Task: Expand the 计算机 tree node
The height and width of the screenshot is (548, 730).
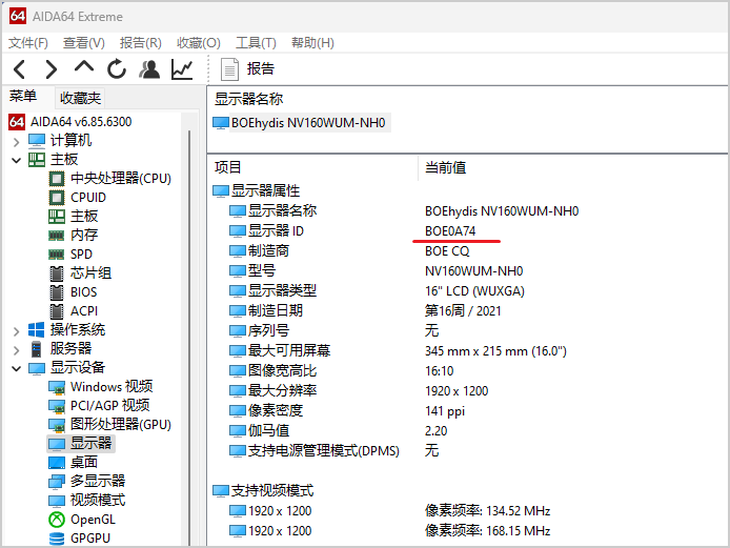Action: (16, 142)
